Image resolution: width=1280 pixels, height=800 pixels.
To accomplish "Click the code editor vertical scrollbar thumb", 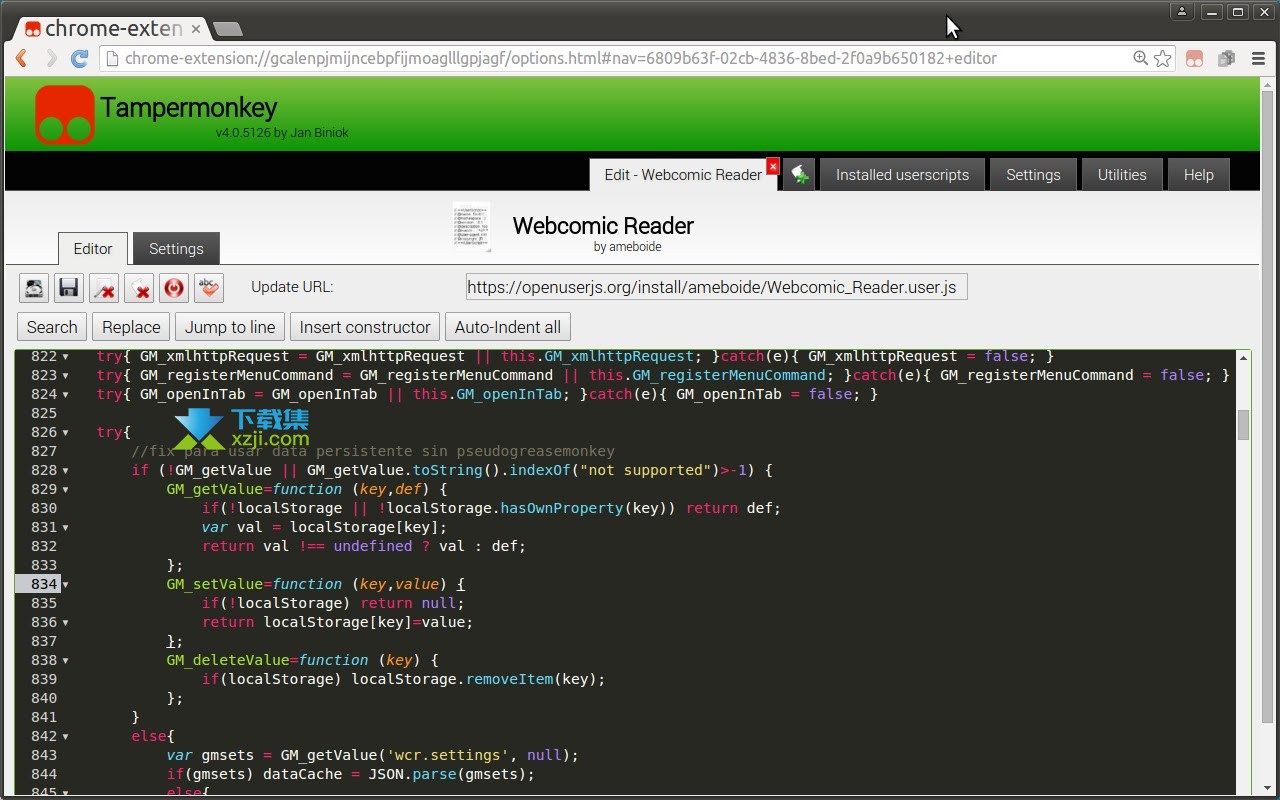I will [1243, 424].
